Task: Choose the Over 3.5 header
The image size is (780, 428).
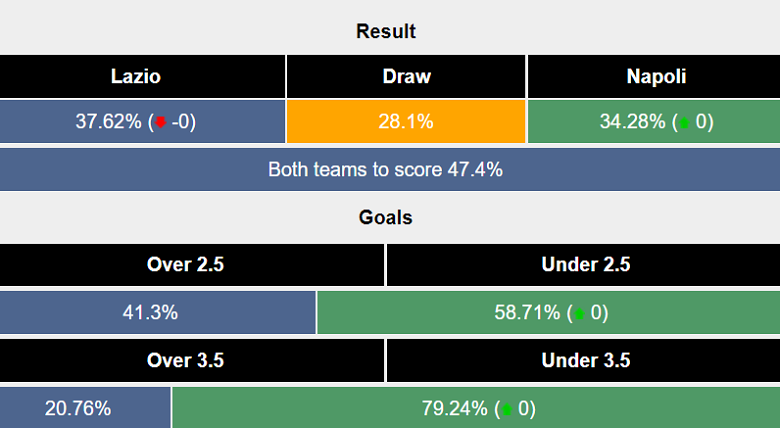Action: click(x=192, y=360)
